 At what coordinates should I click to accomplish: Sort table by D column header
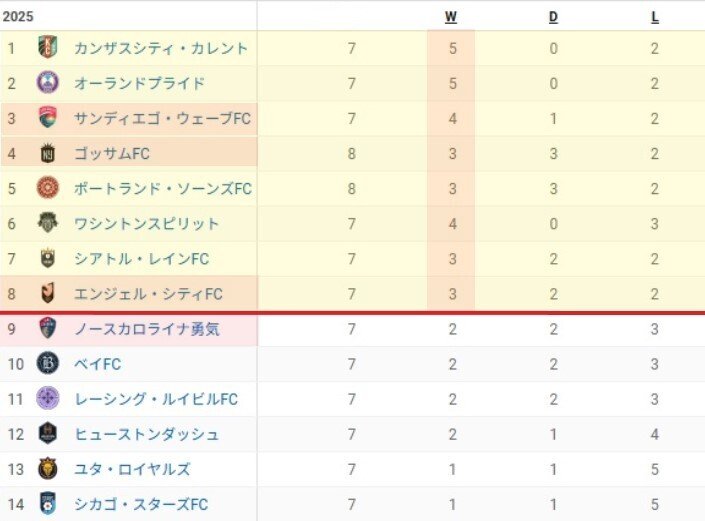coord(553,16)
